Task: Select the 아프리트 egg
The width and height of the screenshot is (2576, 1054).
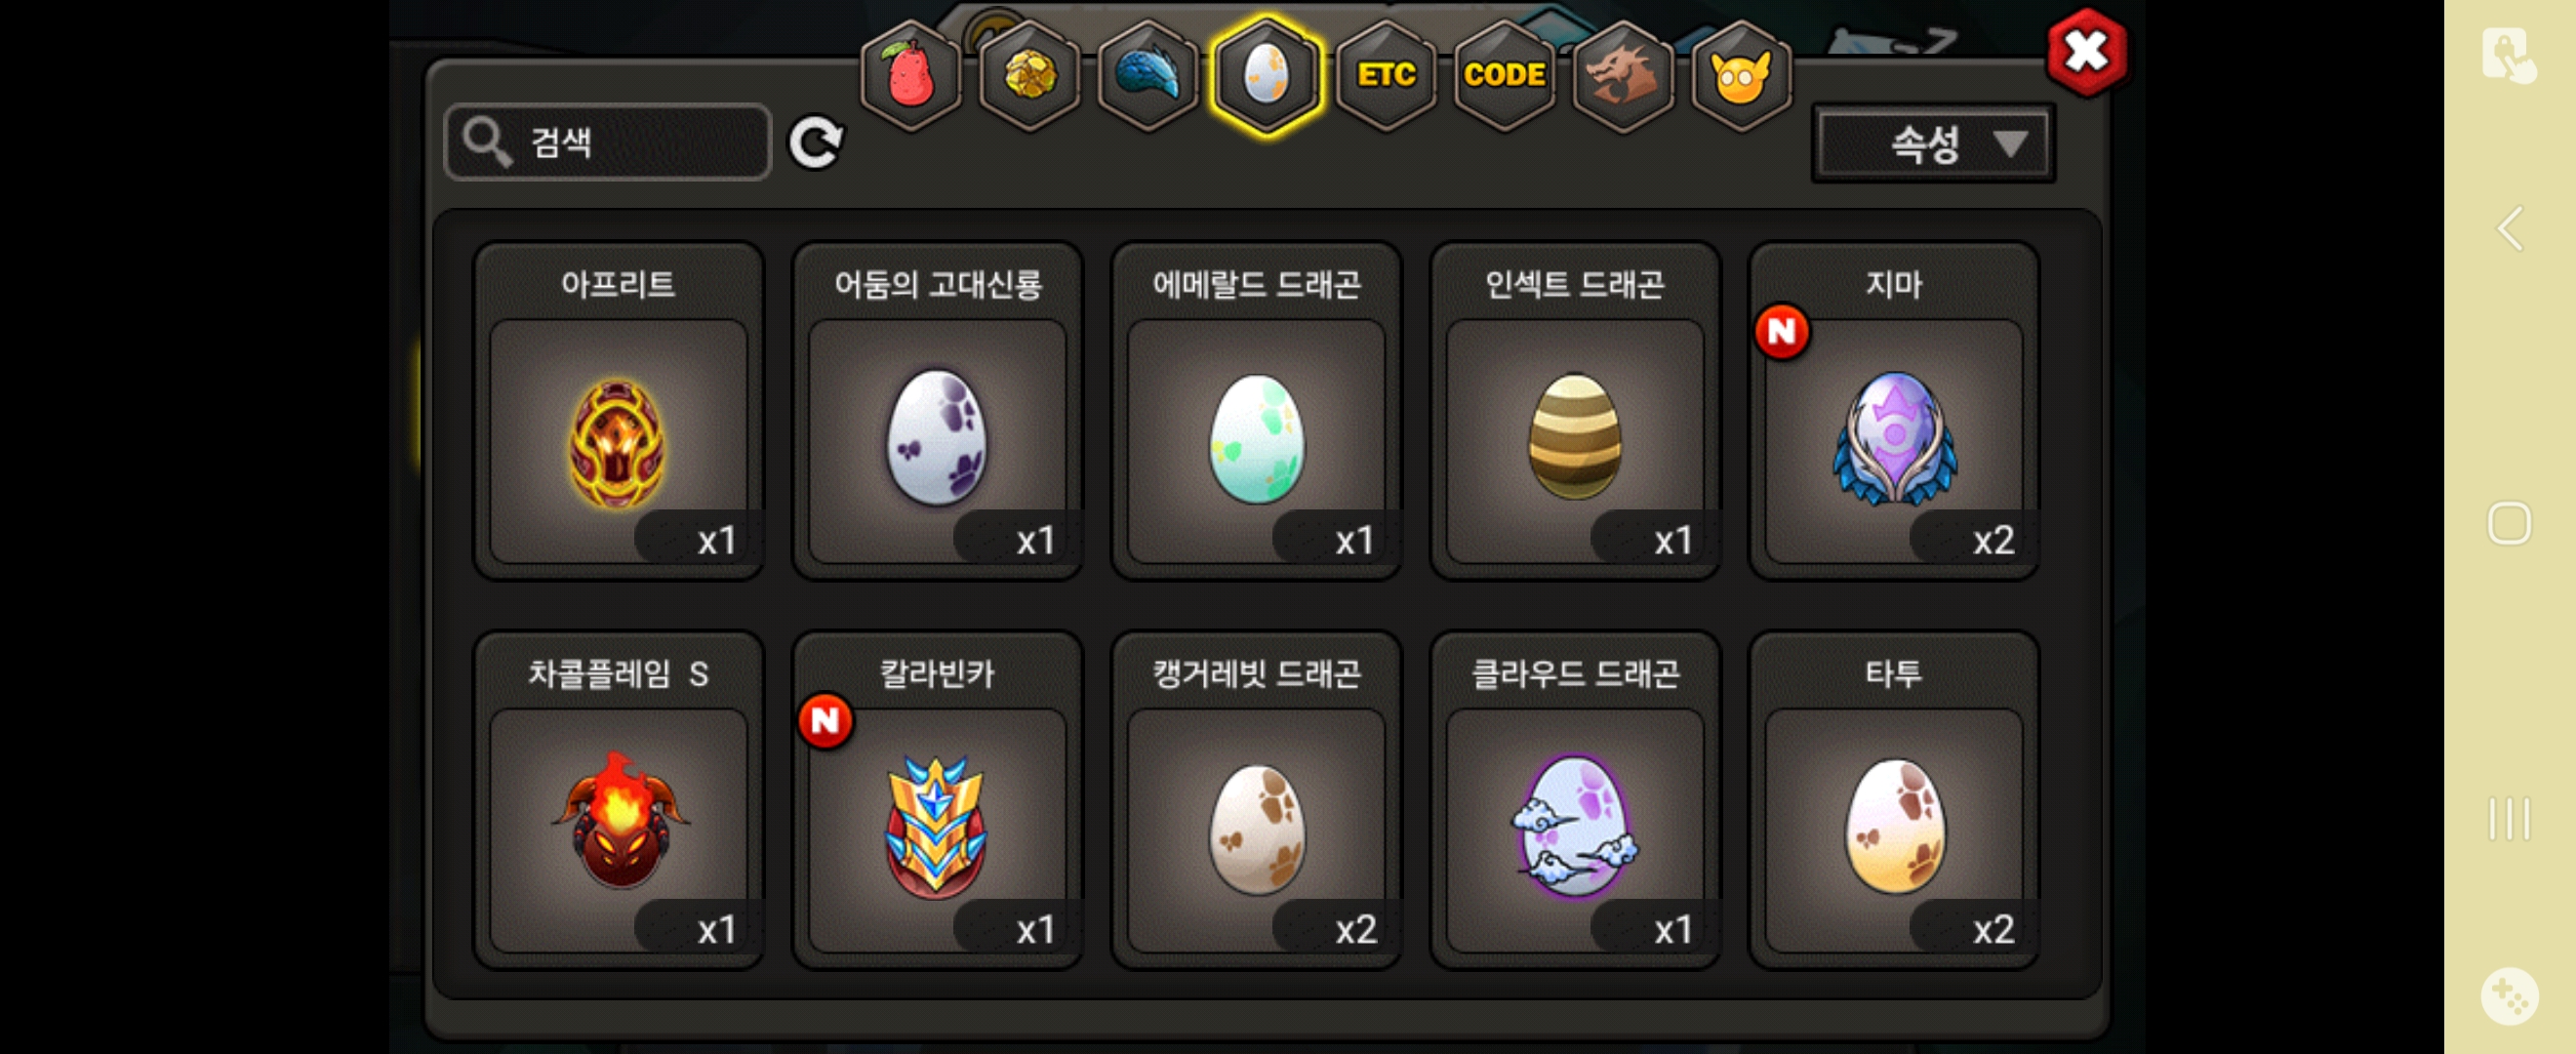Action: [x=618, y=410]
